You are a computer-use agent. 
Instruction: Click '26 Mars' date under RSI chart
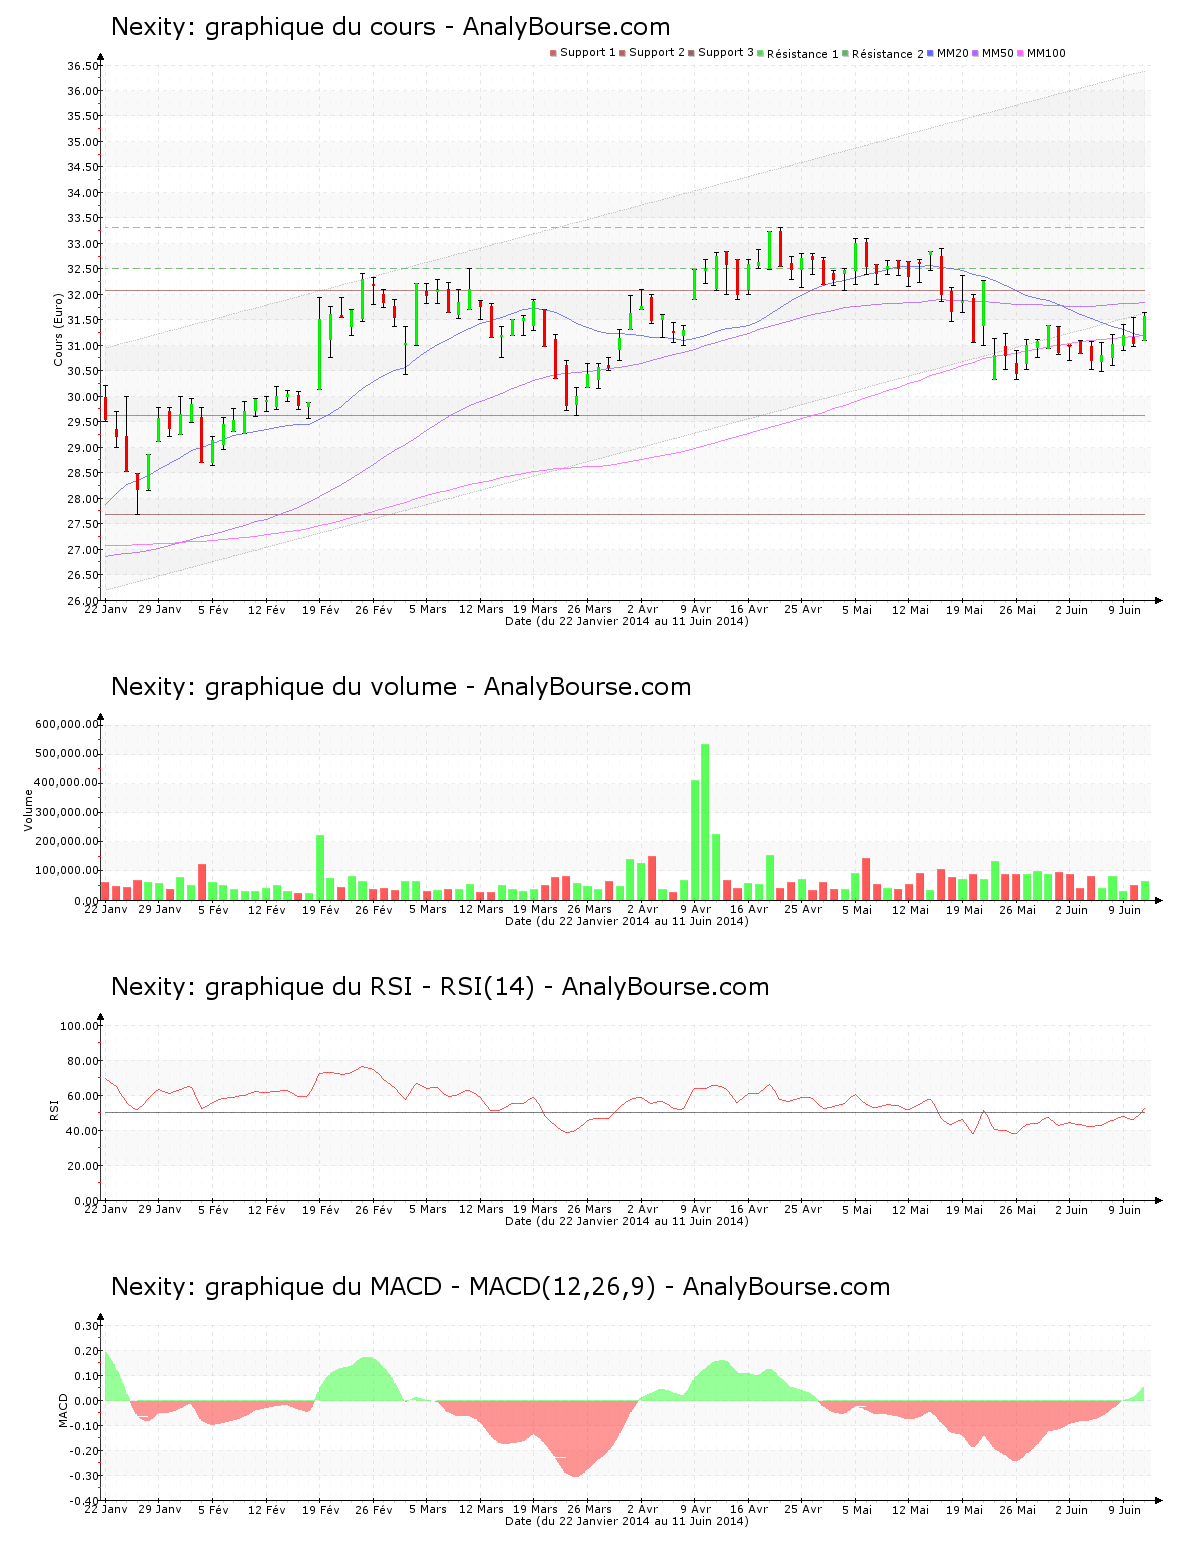(x=589, y=1209)
